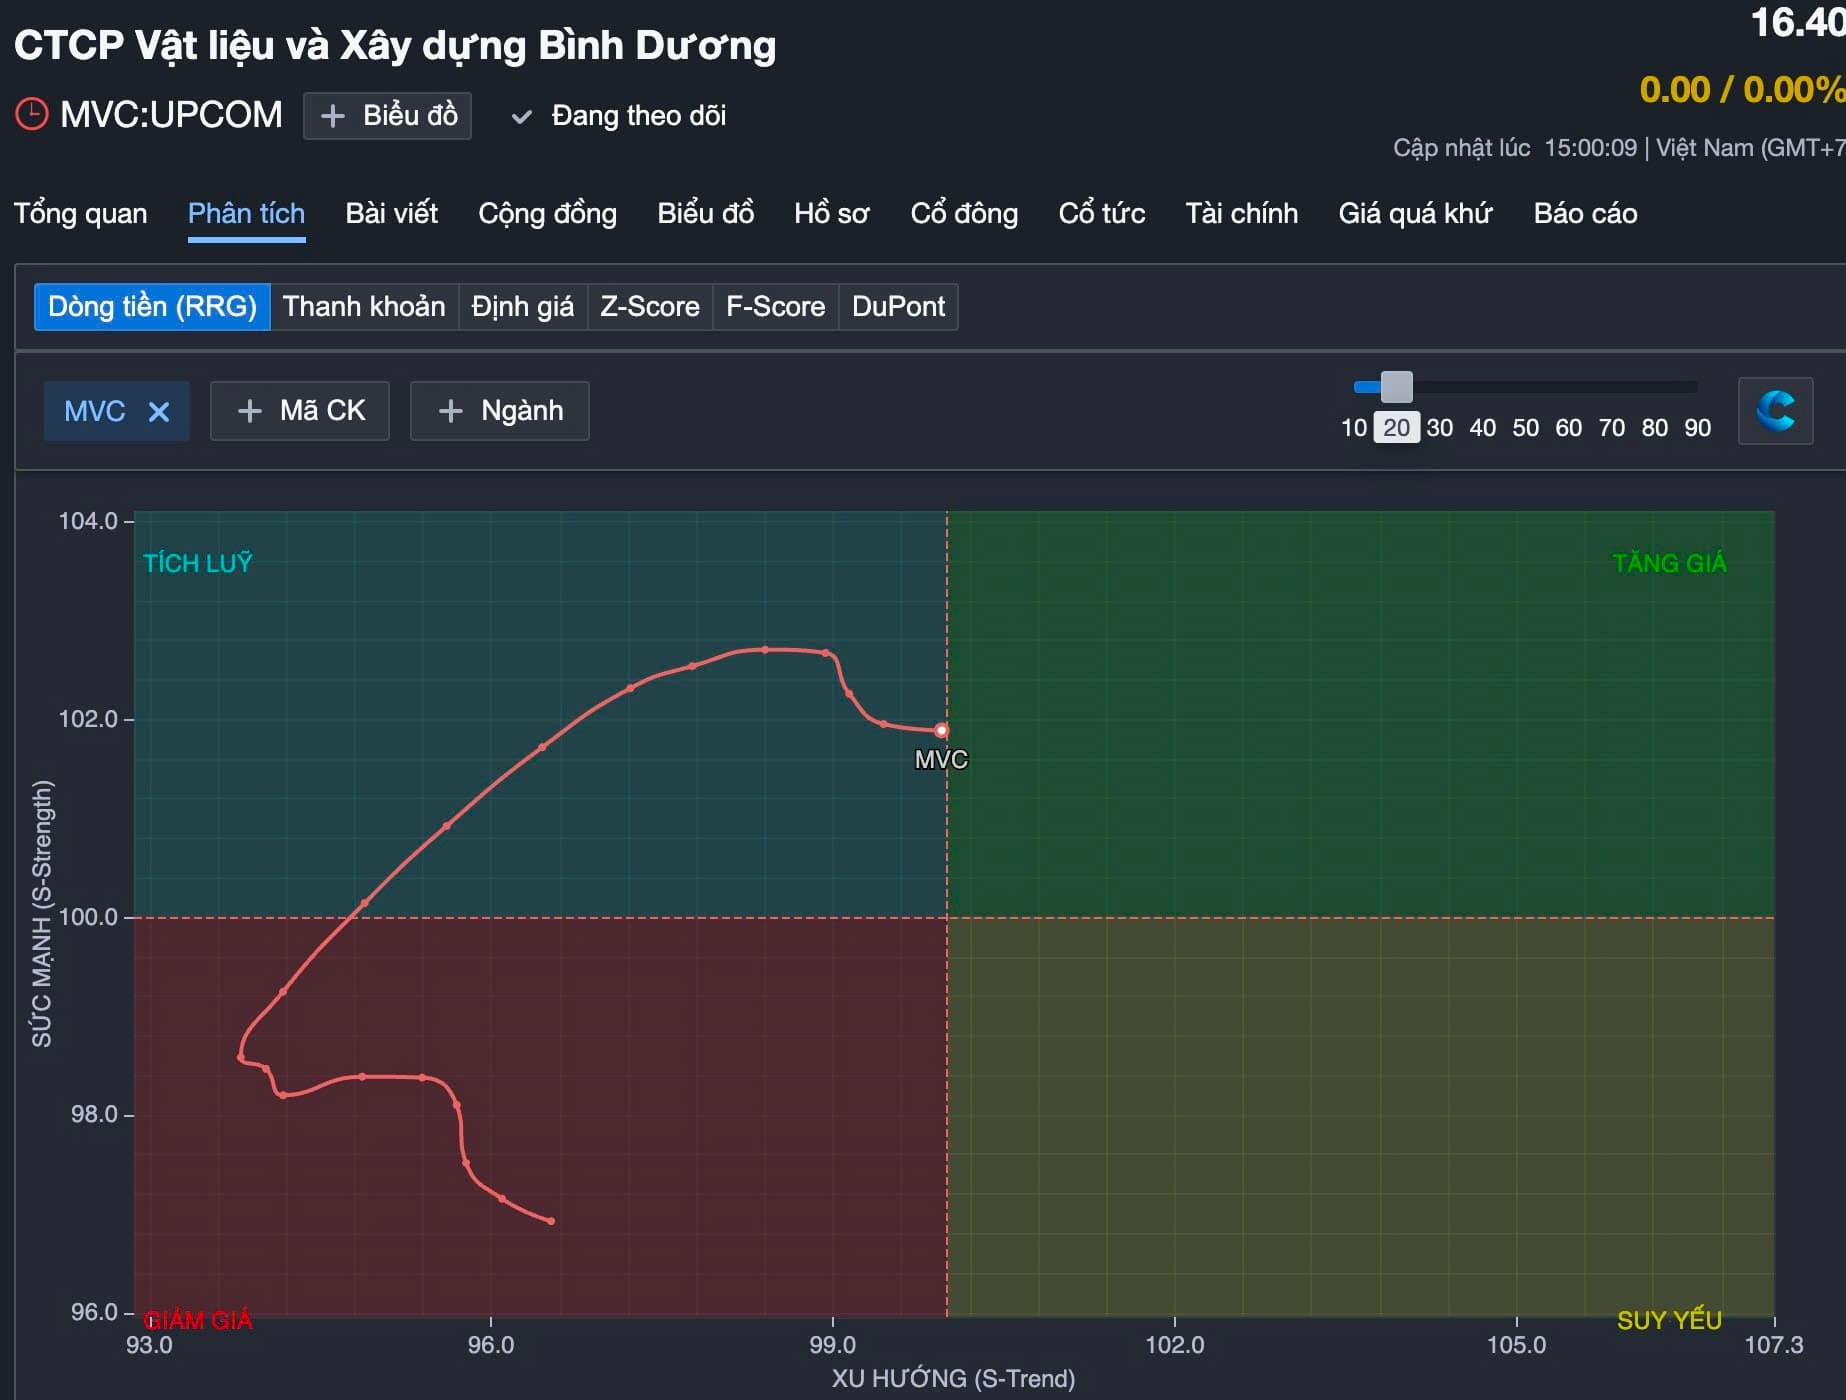This screenshot has height=1400, width=1846.
Task: Set the period to 50 on slider
Action: point(1525,428)
